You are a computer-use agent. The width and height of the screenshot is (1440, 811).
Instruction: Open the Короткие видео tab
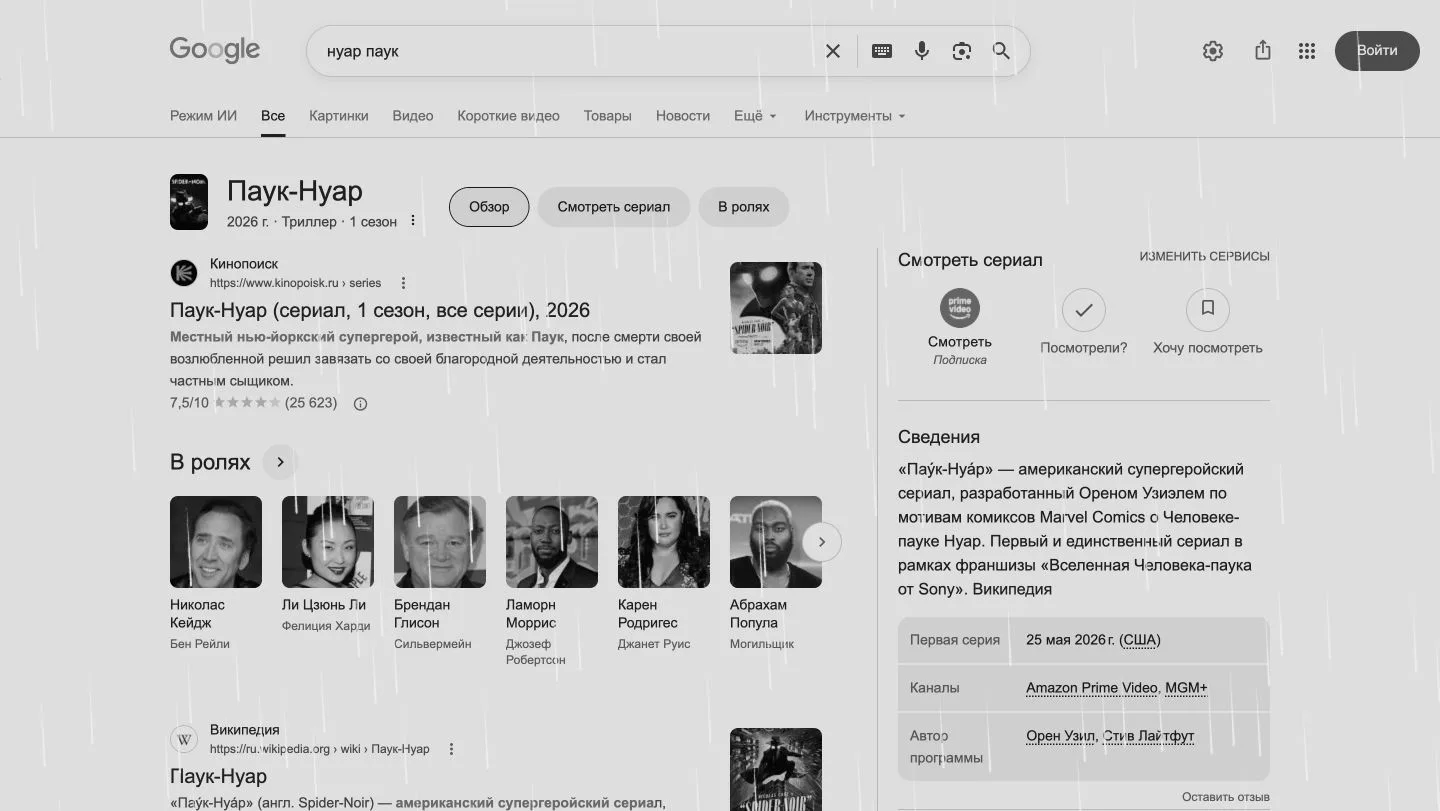click(x=508, y=116)
